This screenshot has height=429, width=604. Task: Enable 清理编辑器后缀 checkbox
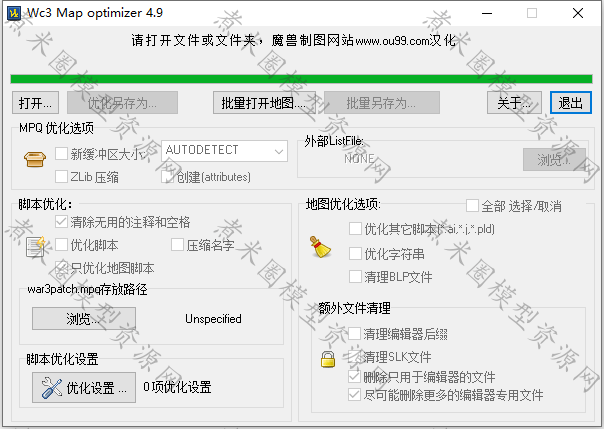tap(354, 333)
